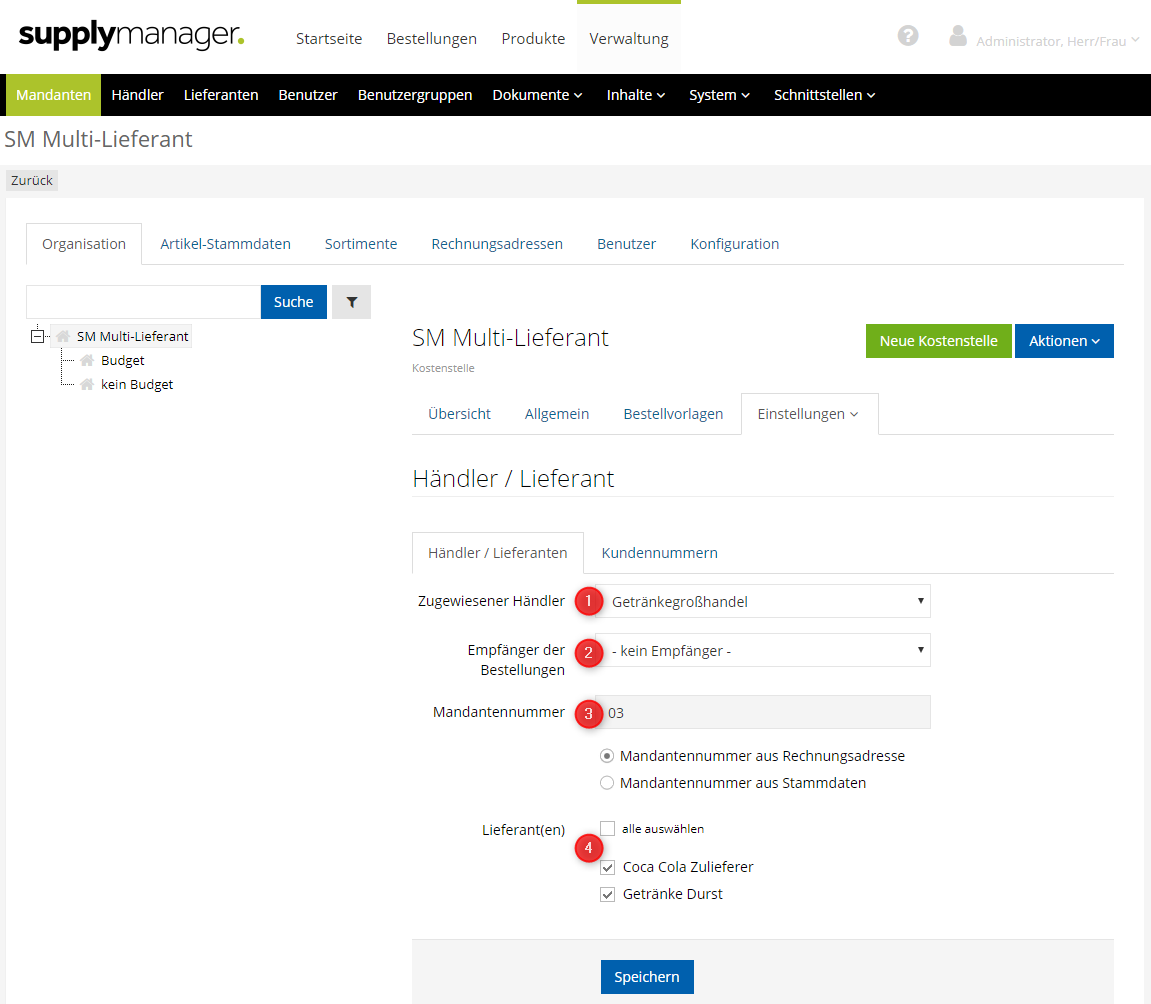
Task: Uncheck the Coca Cola Zulieferer checkbox
Action: tap(607, 867)
